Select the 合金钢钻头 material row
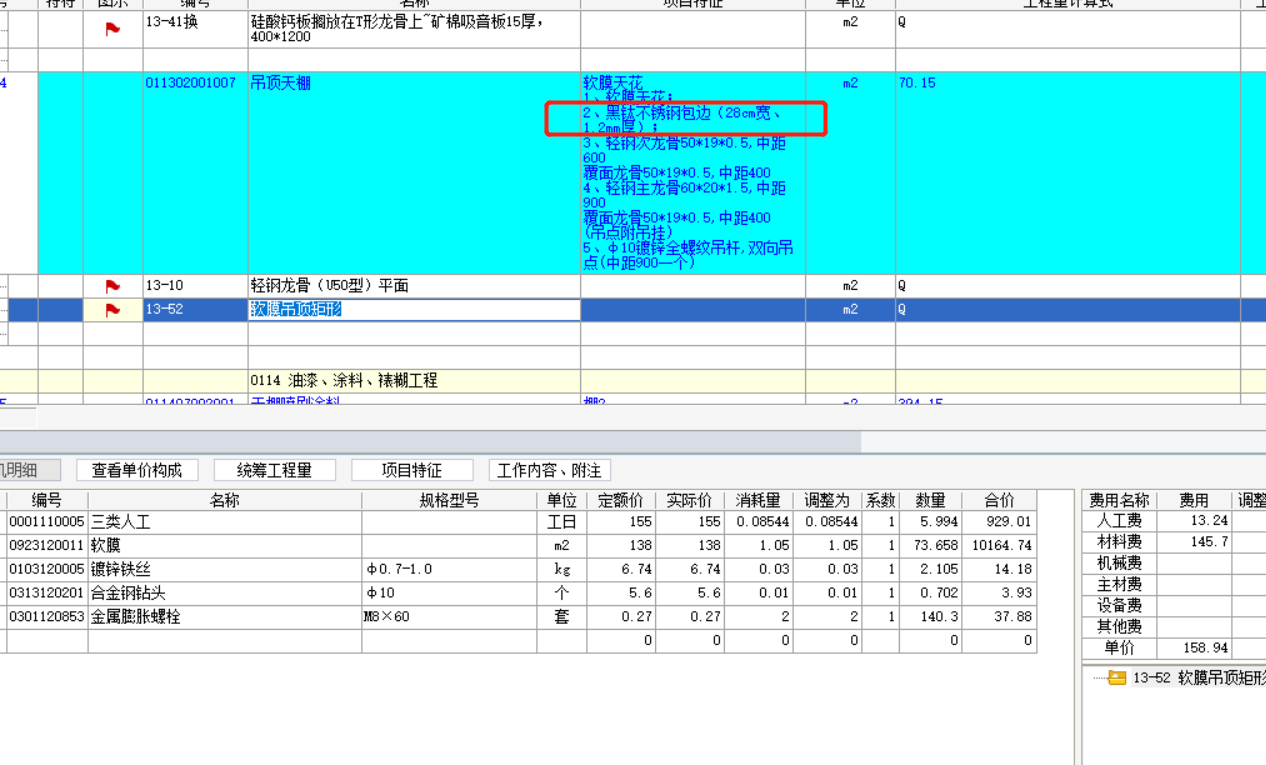 [129, 593]
